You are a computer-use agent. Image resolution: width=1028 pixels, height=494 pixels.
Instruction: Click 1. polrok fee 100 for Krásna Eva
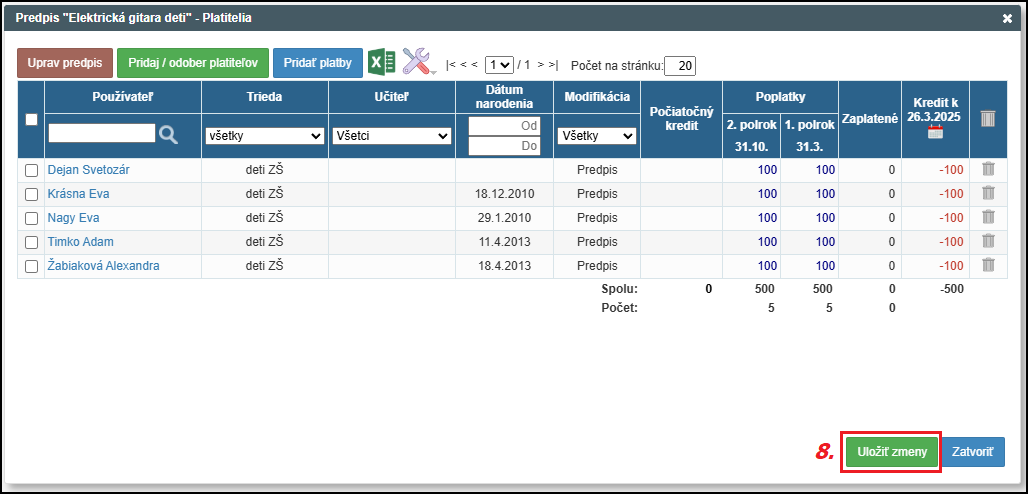click(x=825, y=194)
